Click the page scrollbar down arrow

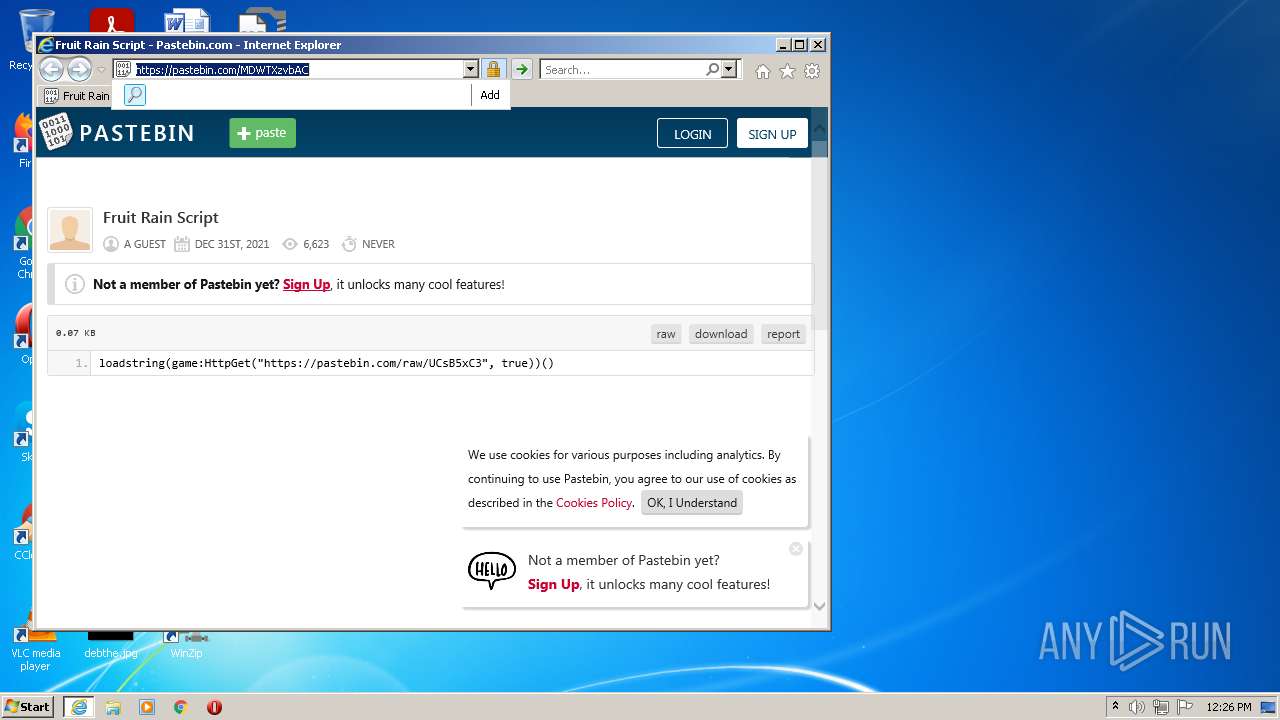819,606
